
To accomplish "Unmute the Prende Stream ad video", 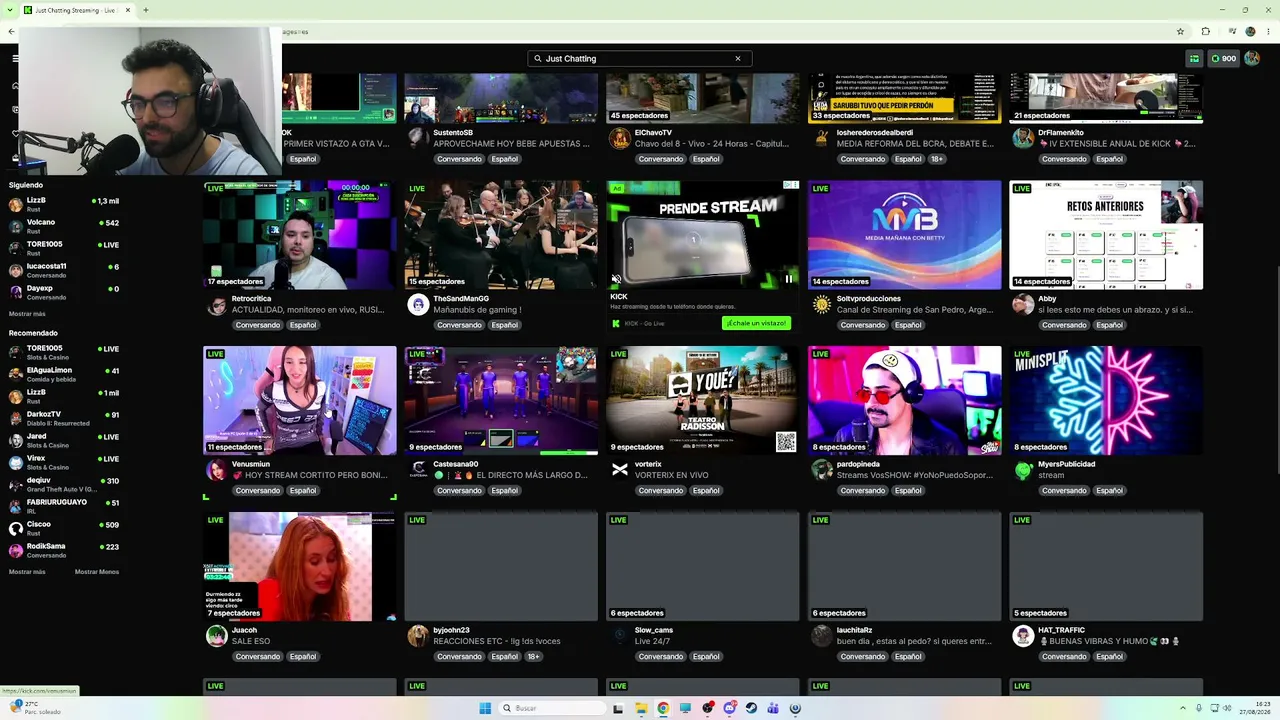I will point(616,279).
